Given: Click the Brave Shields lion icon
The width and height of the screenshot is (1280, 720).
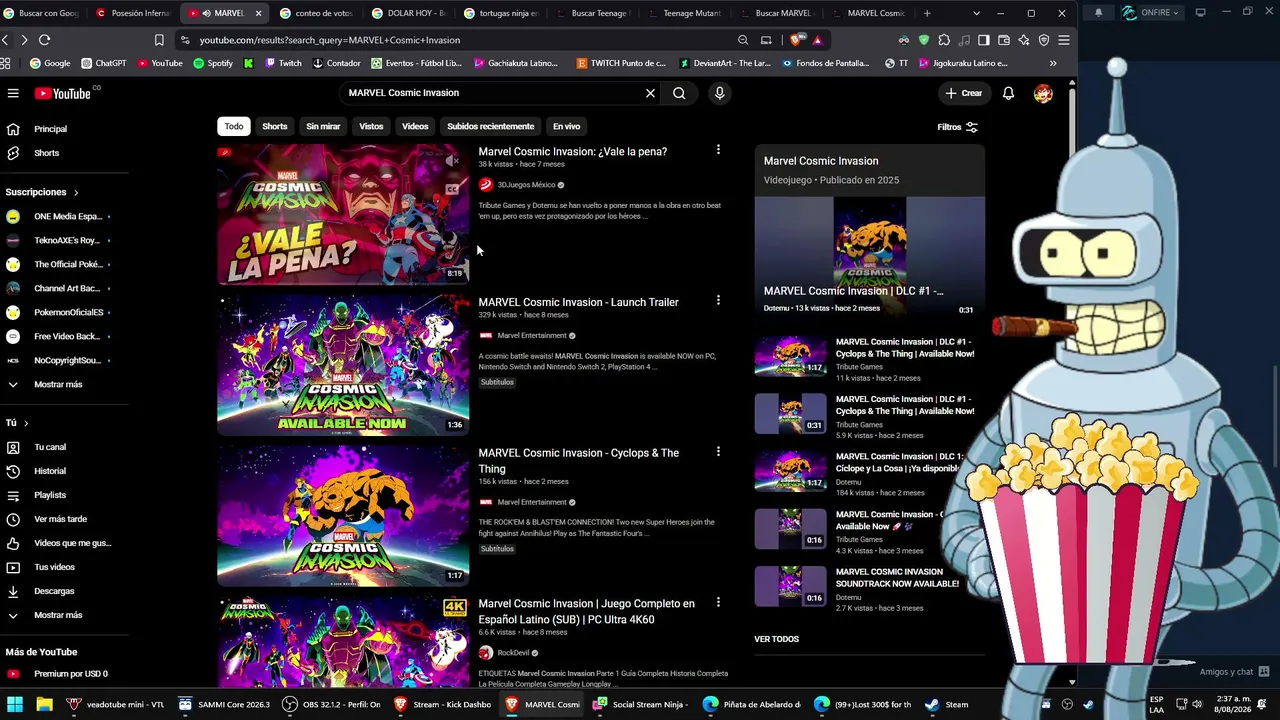Looking at the screenshot, I should click(794, 40).
